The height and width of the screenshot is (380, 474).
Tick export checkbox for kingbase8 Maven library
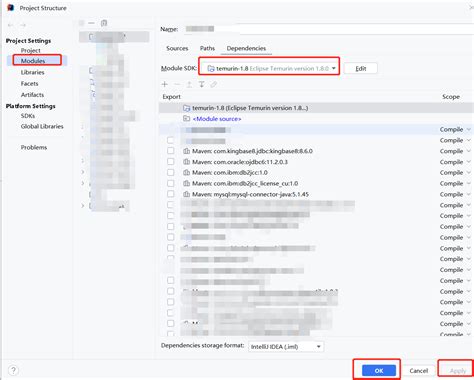tap(170, 151)
